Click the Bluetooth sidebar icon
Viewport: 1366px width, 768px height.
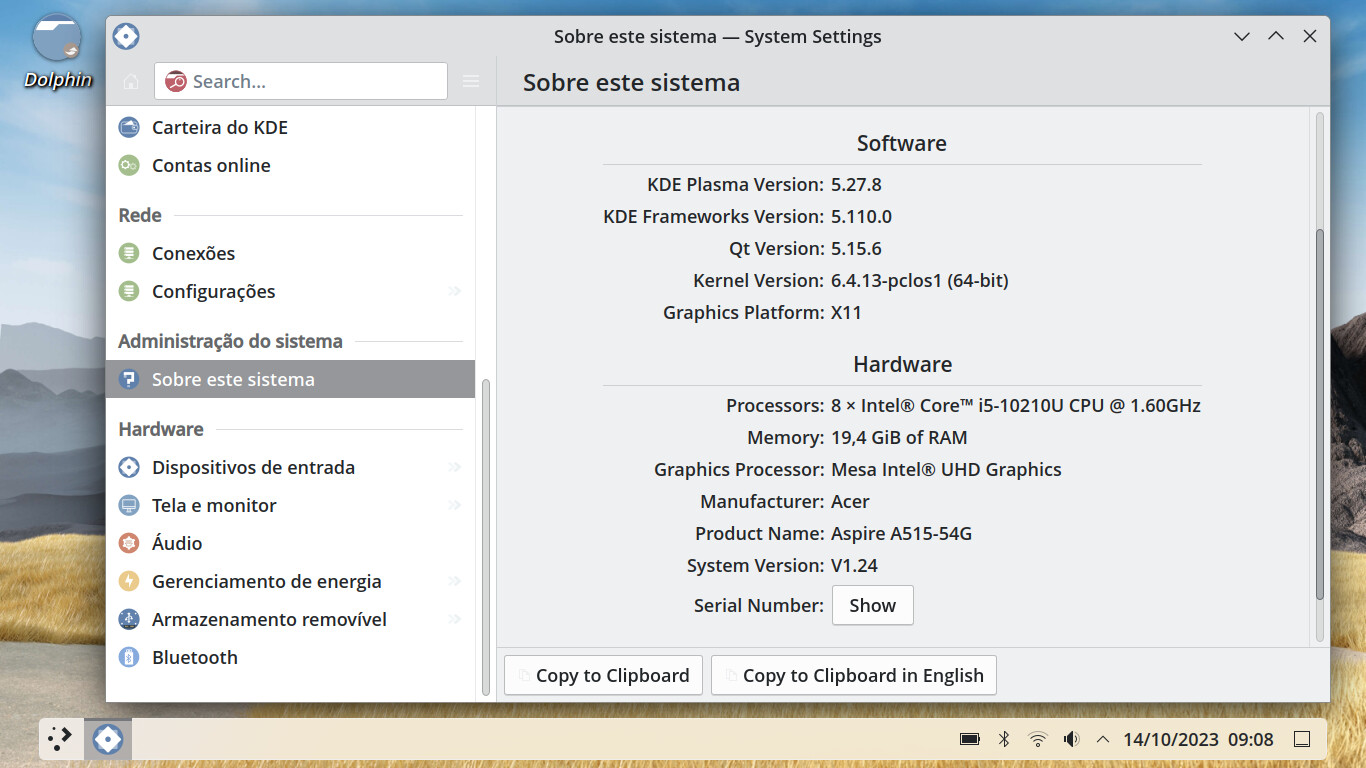point(129,658)
